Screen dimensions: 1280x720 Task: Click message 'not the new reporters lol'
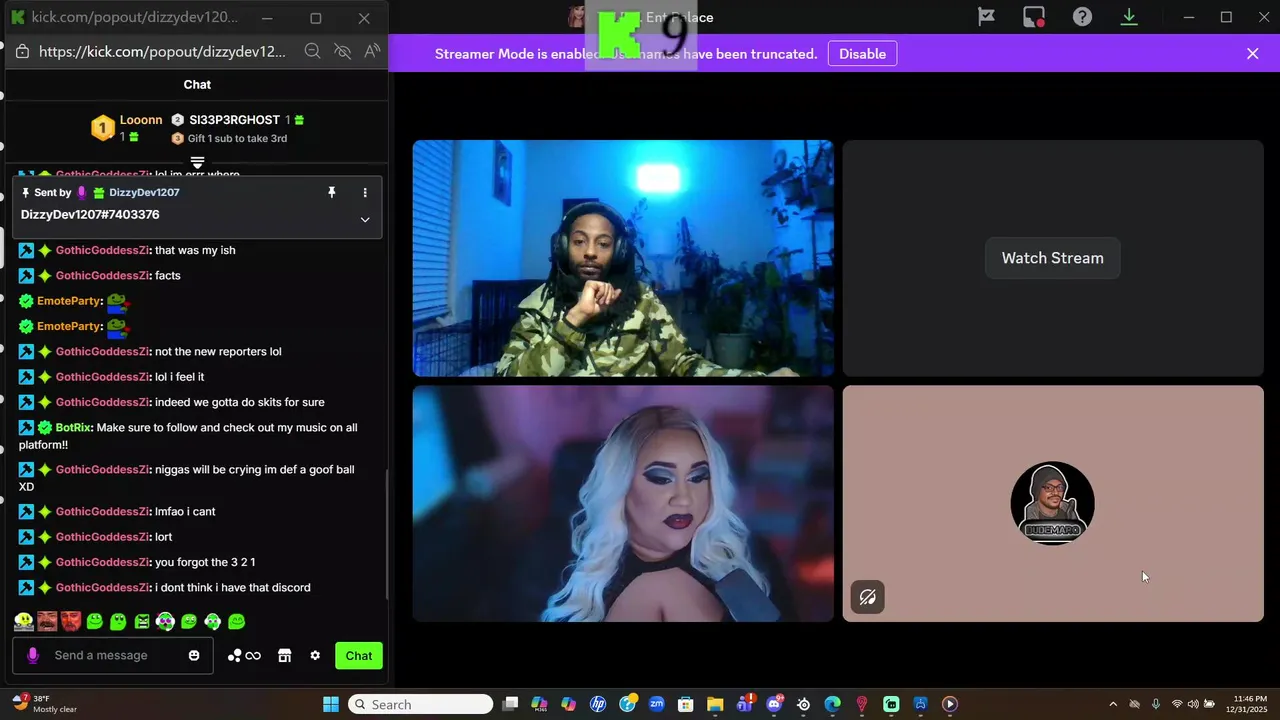click(x=218, y=352)
